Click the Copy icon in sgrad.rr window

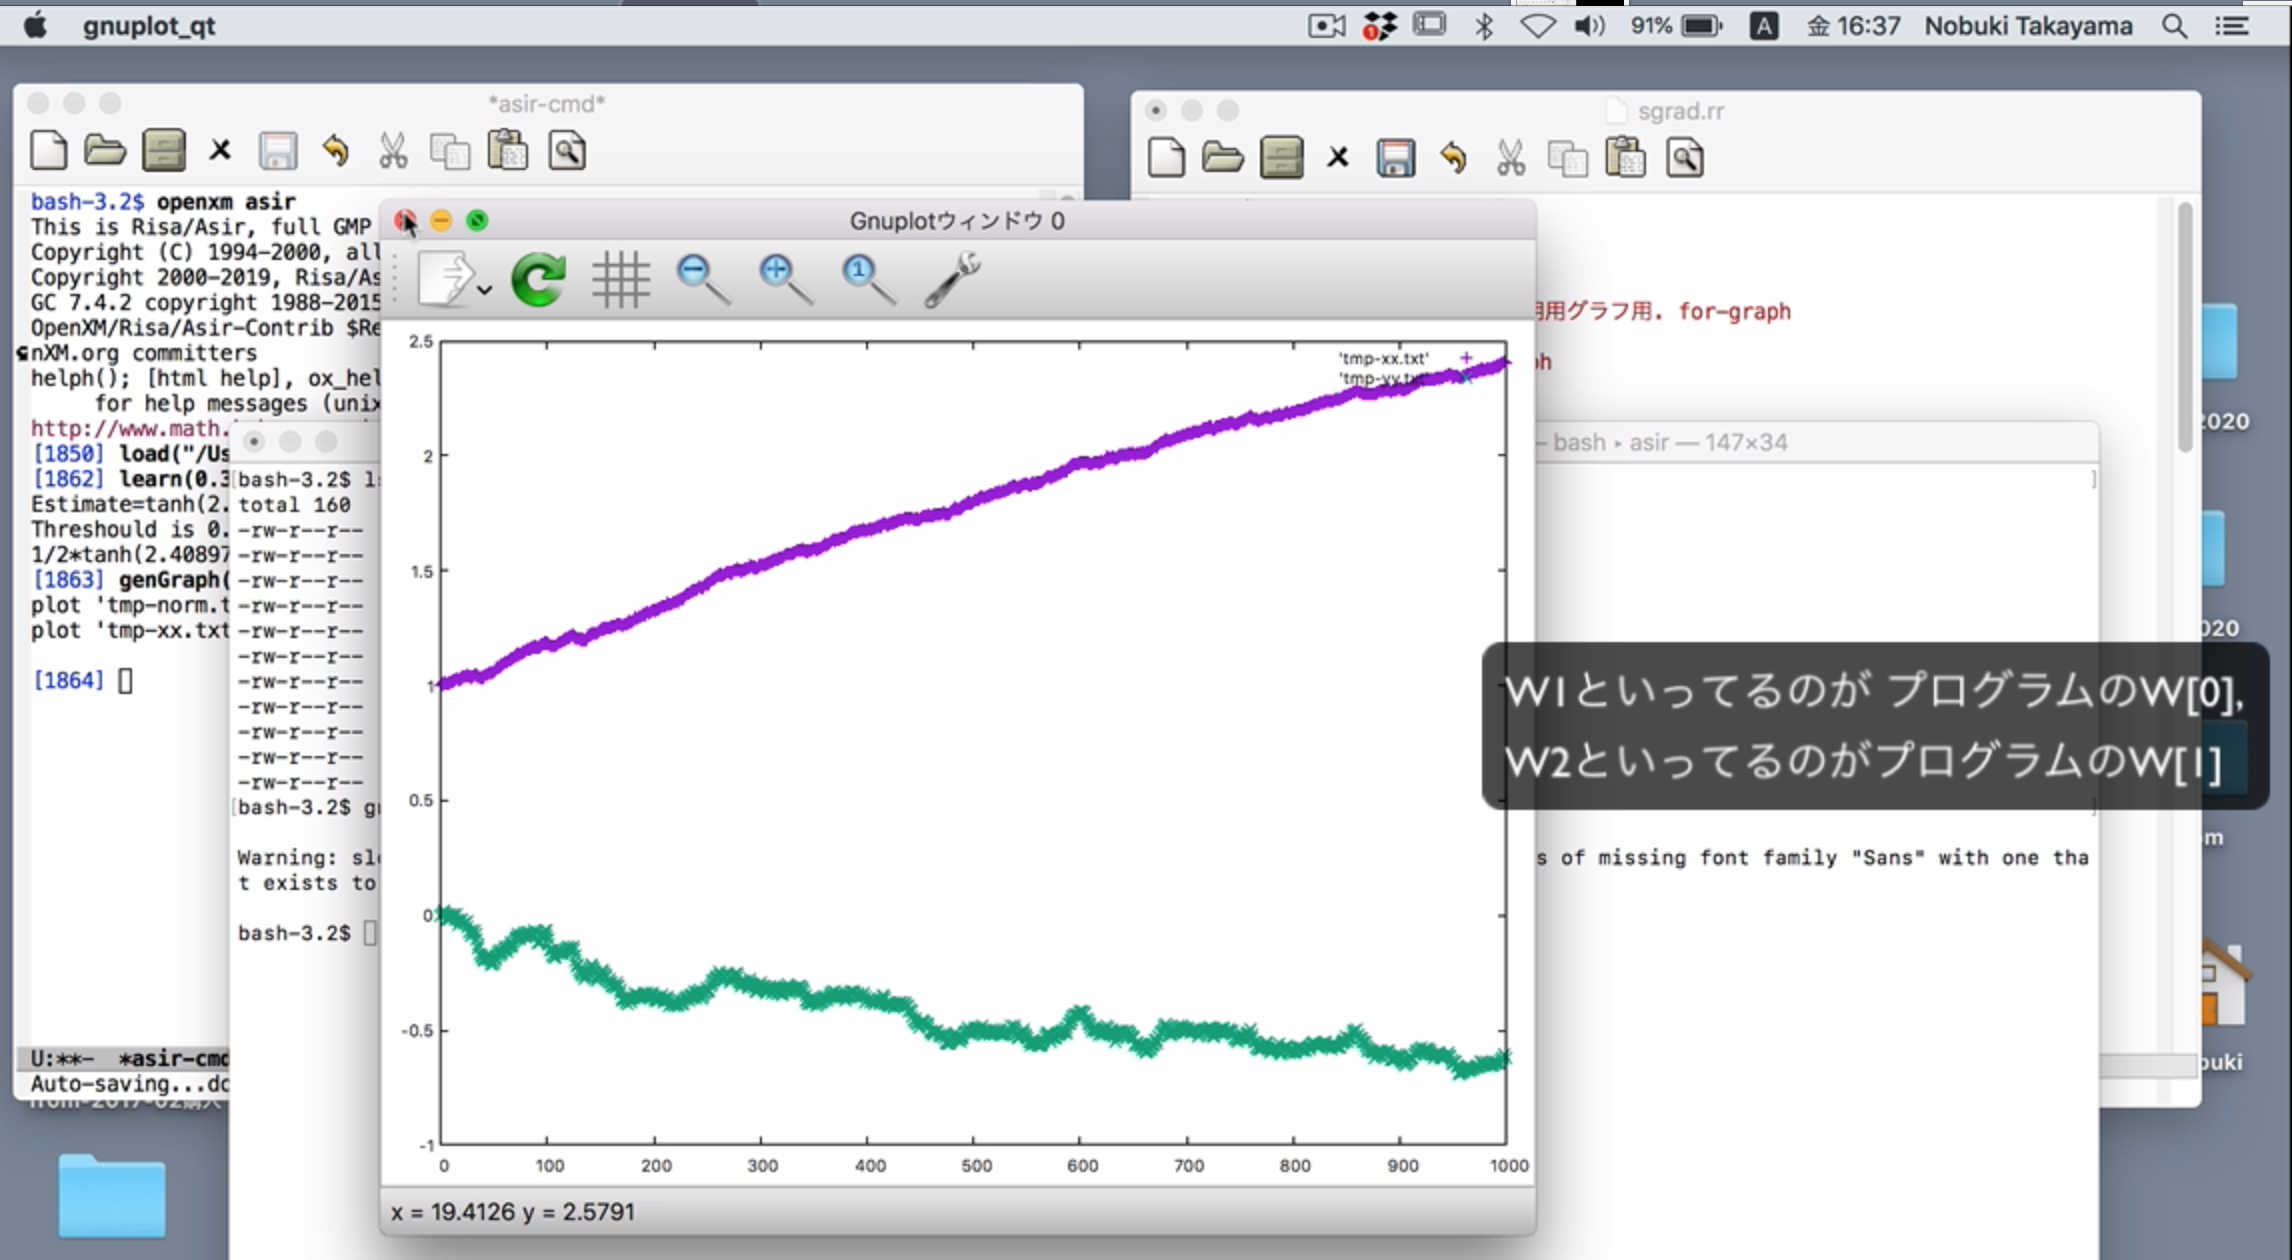click(x=1567, y=158)
